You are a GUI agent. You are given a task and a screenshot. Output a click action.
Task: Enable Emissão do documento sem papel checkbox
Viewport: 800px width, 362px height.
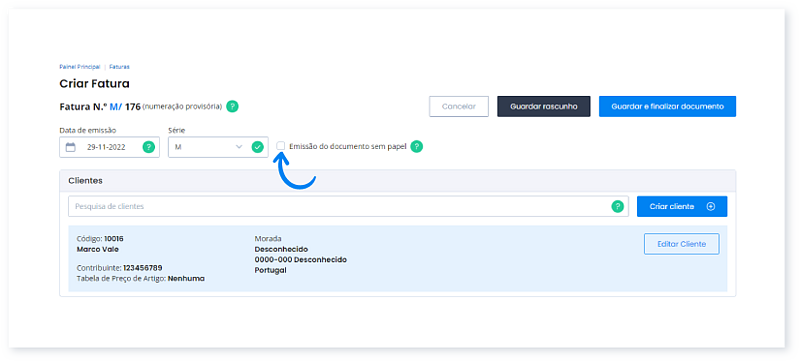281,146
